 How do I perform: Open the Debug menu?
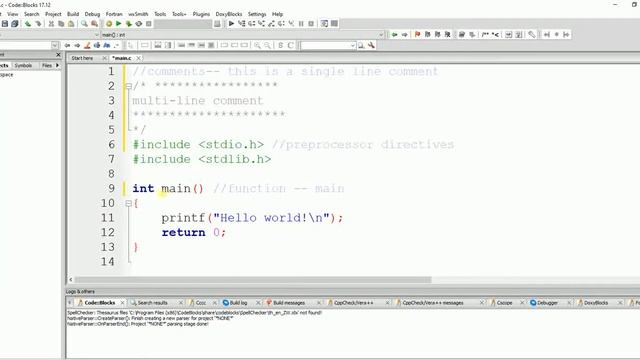point(92,14)
